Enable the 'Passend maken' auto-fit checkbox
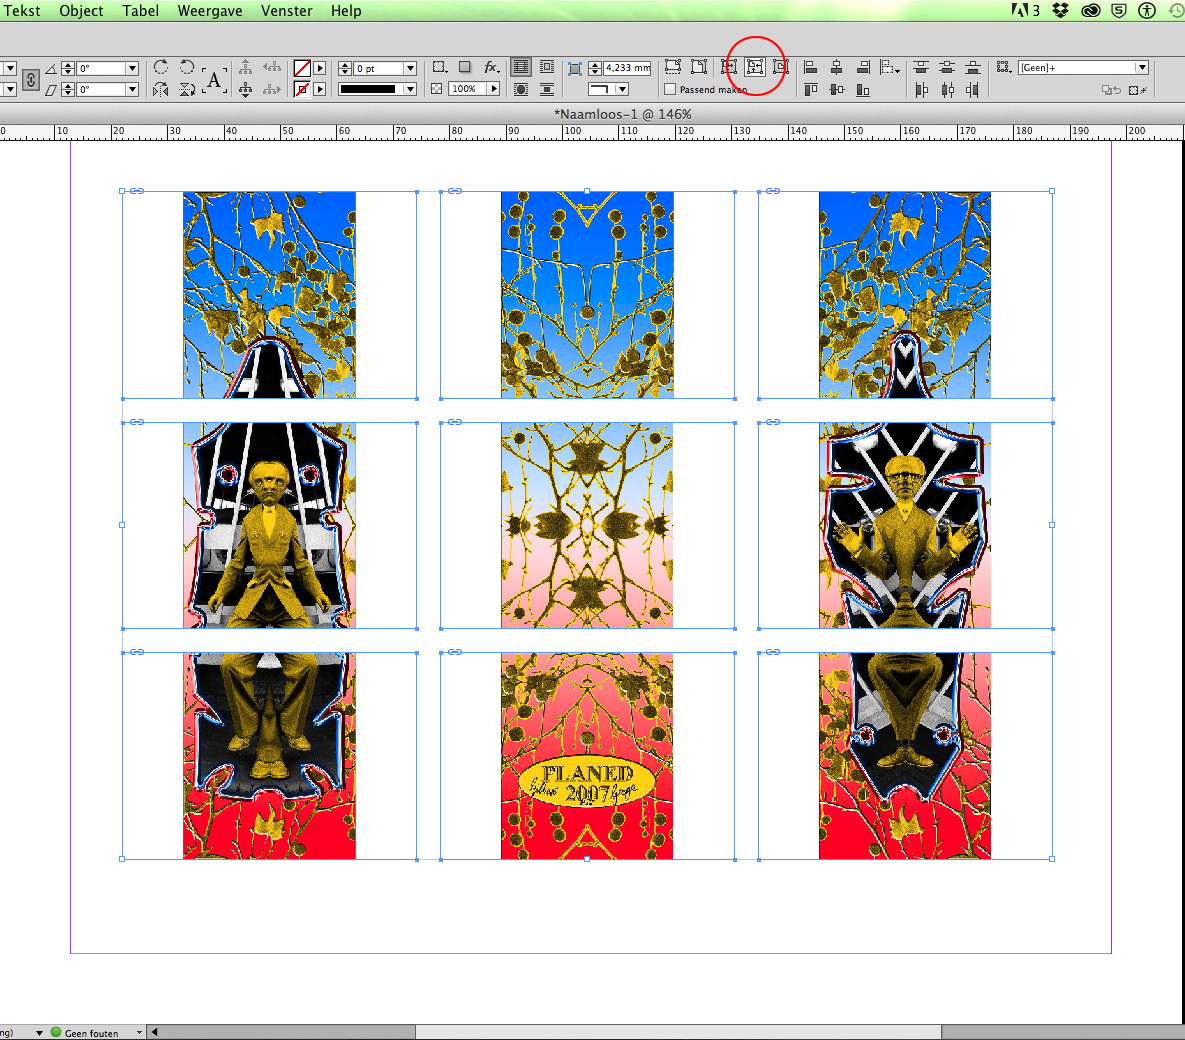Screen dimensions: 1185x1040 pos(670,89)
